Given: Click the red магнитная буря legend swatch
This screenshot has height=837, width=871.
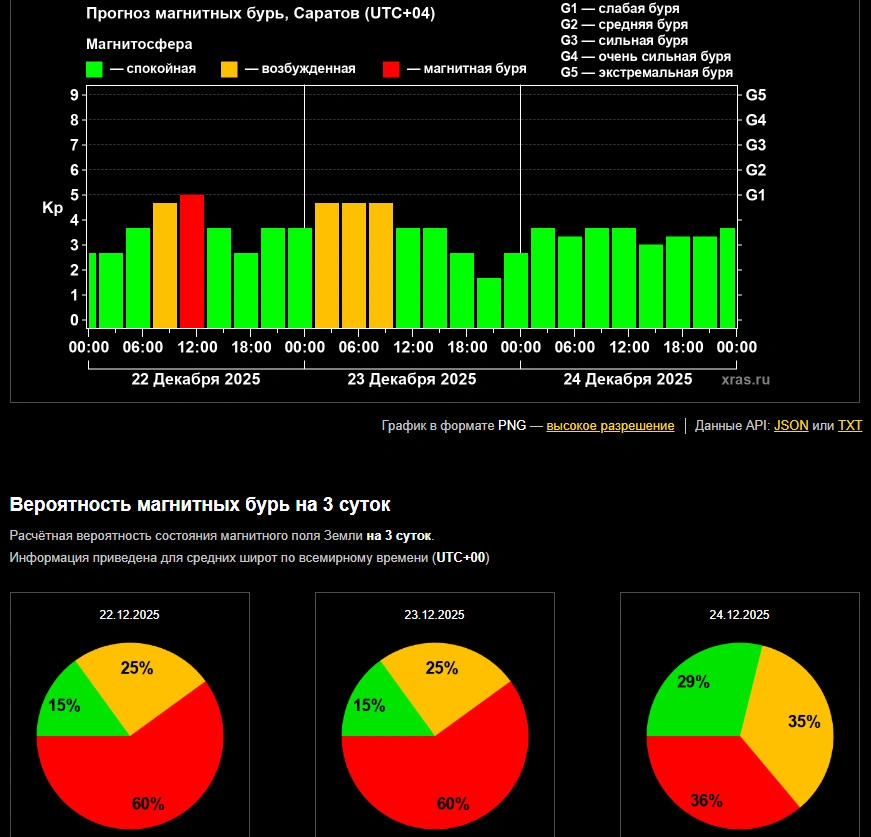Looking at the screenshot, I should (x=391, y=69).
